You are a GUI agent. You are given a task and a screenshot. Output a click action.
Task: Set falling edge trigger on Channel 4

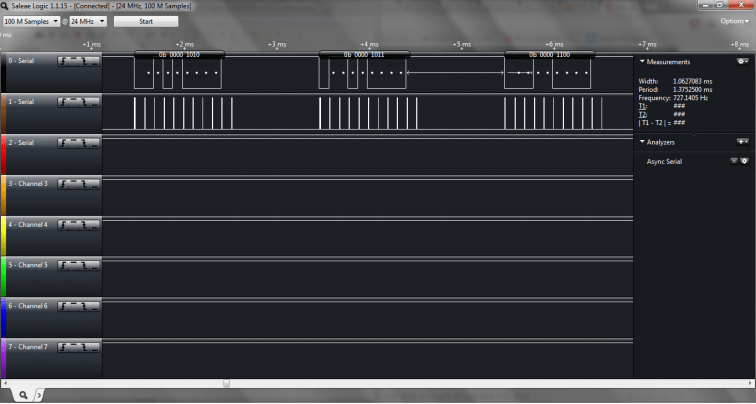click(x=84, y=225)
